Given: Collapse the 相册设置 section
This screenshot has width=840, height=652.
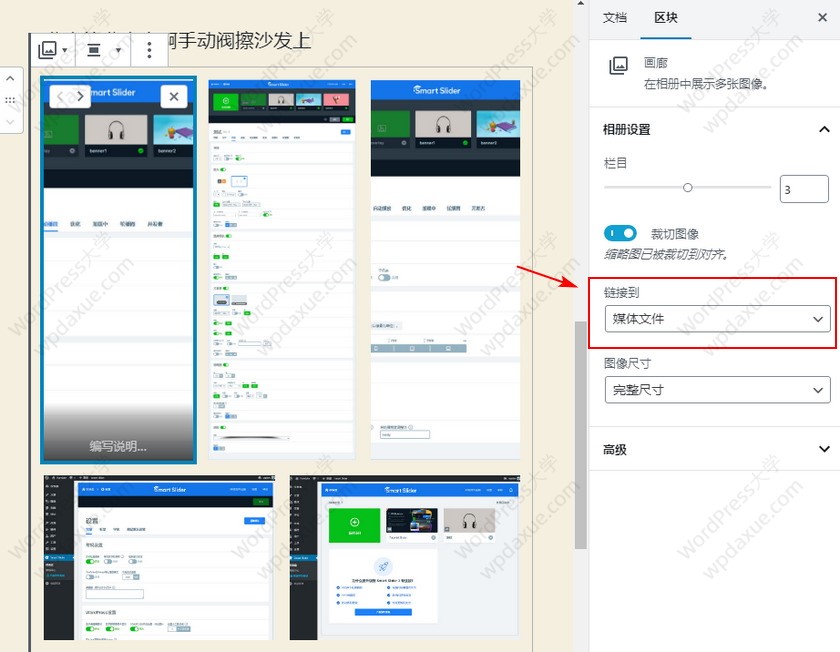Looking at the screenshot, I should pyautogui.click(x=823, y=130).
